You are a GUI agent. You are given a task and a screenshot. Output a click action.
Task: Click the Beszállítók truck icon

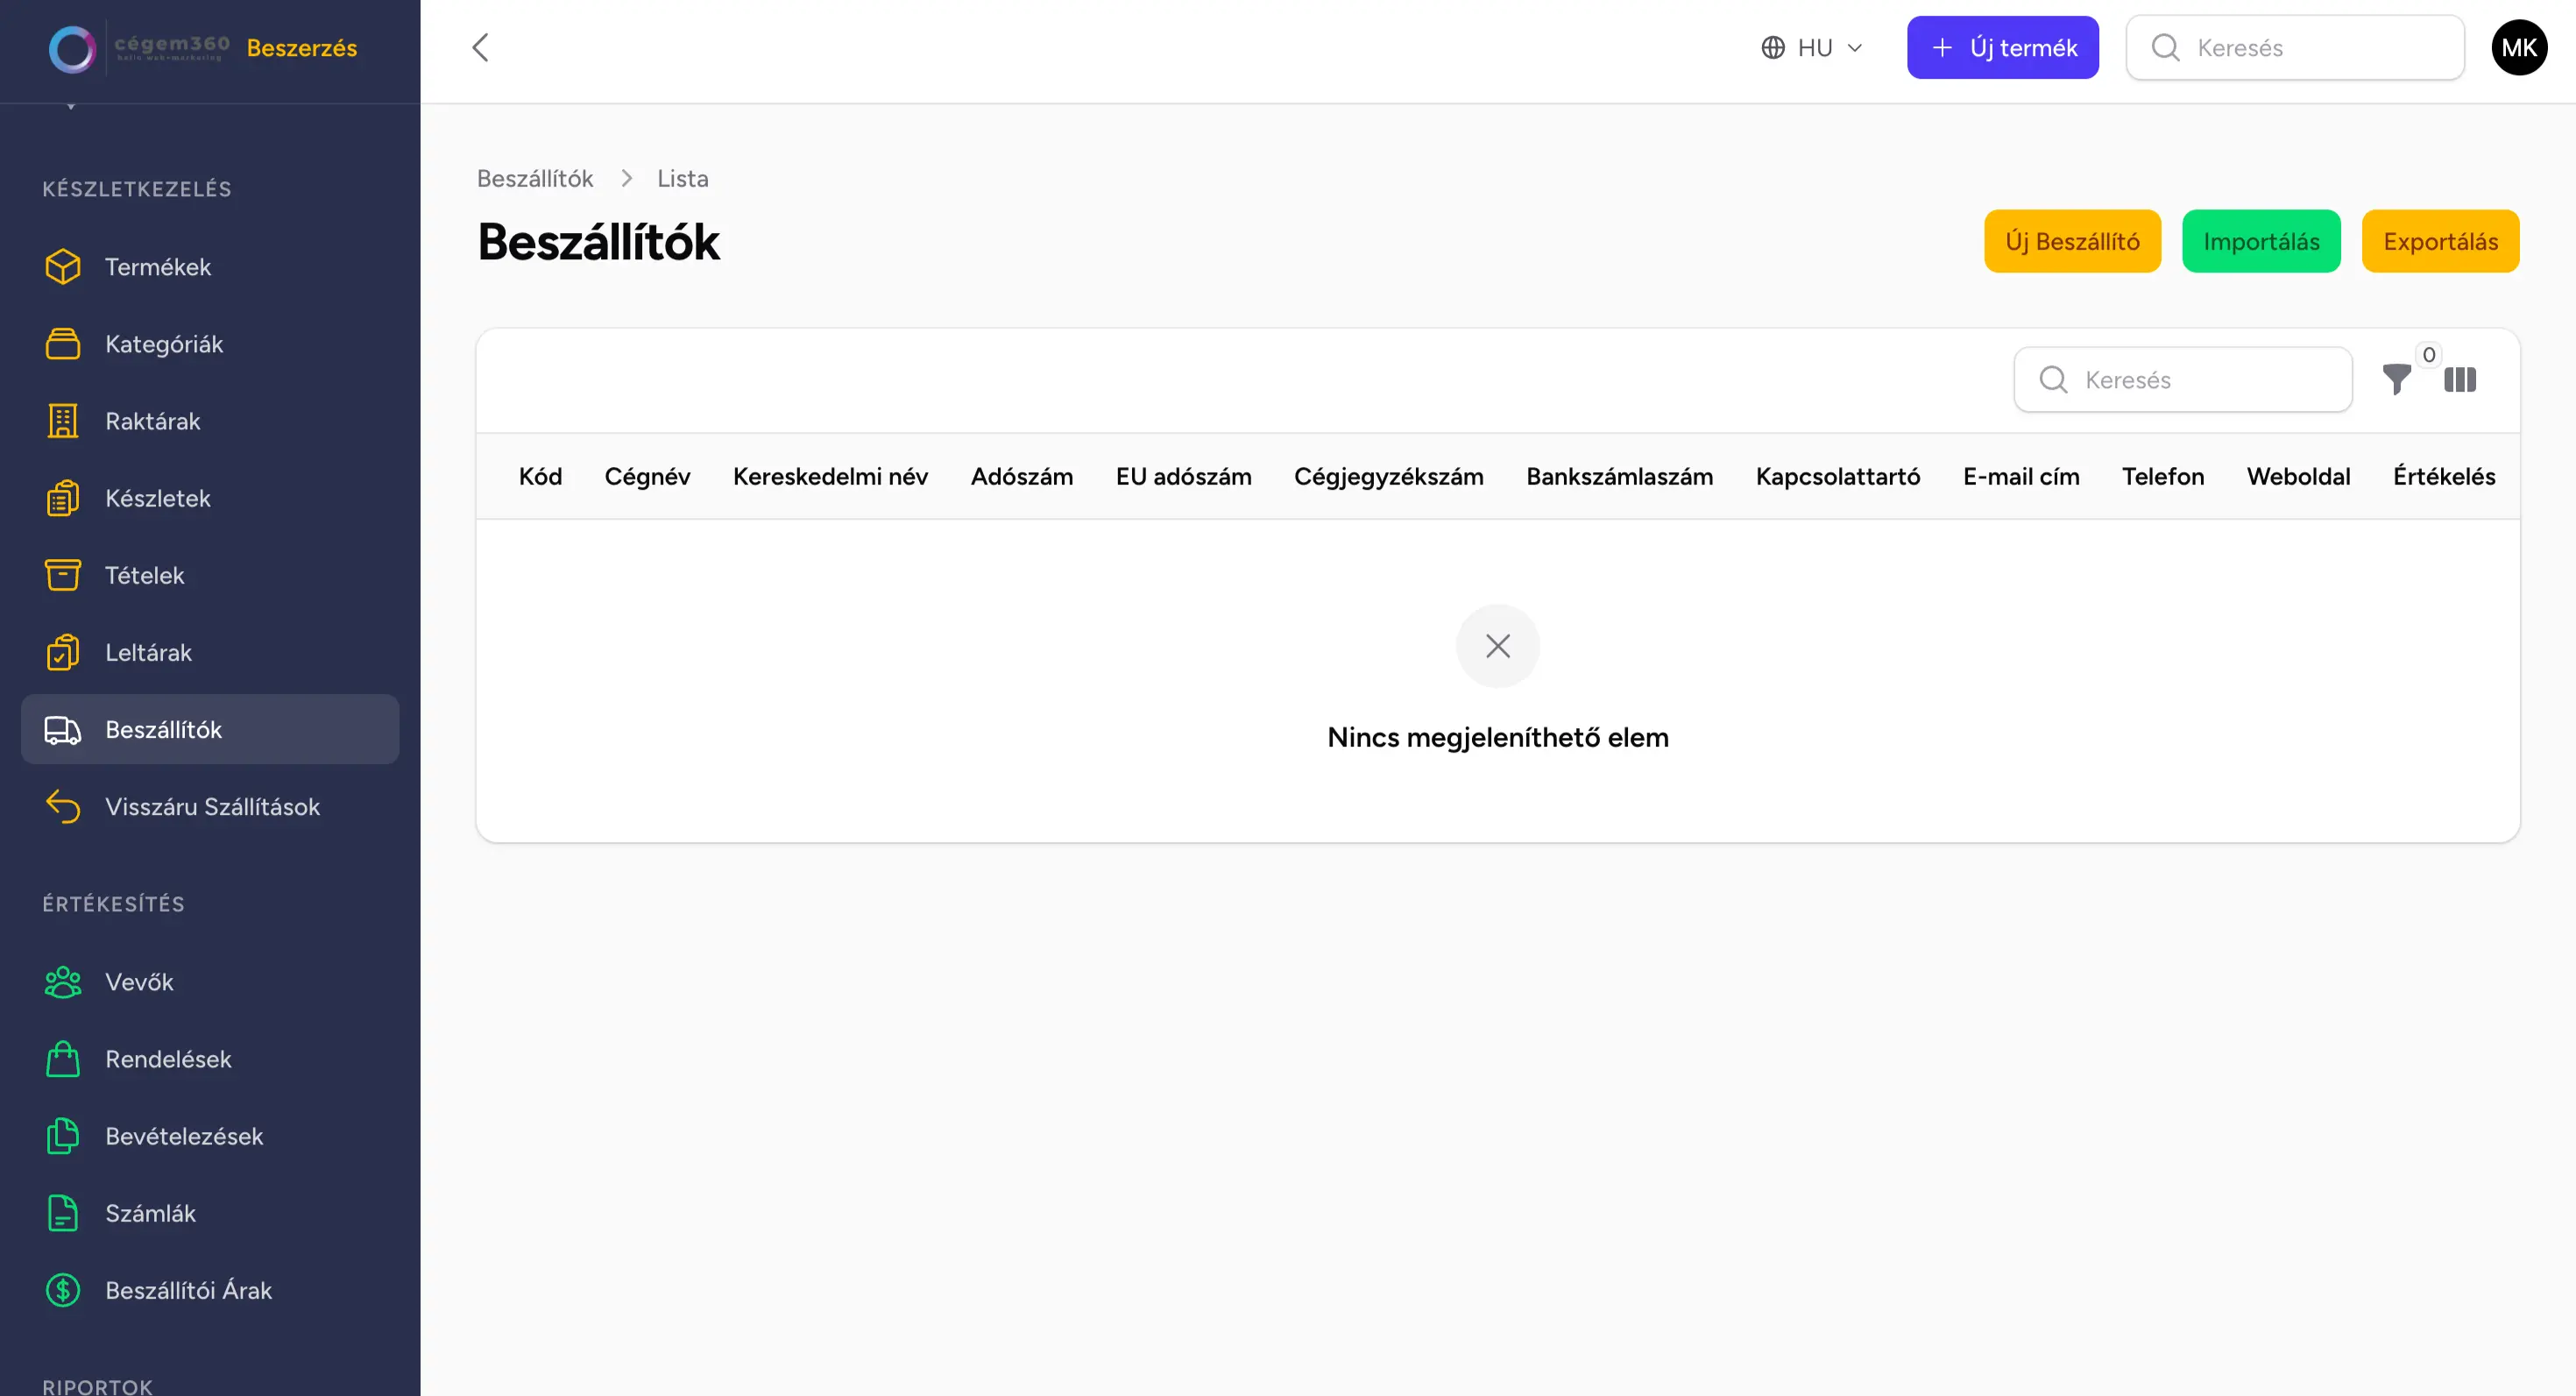62,729
